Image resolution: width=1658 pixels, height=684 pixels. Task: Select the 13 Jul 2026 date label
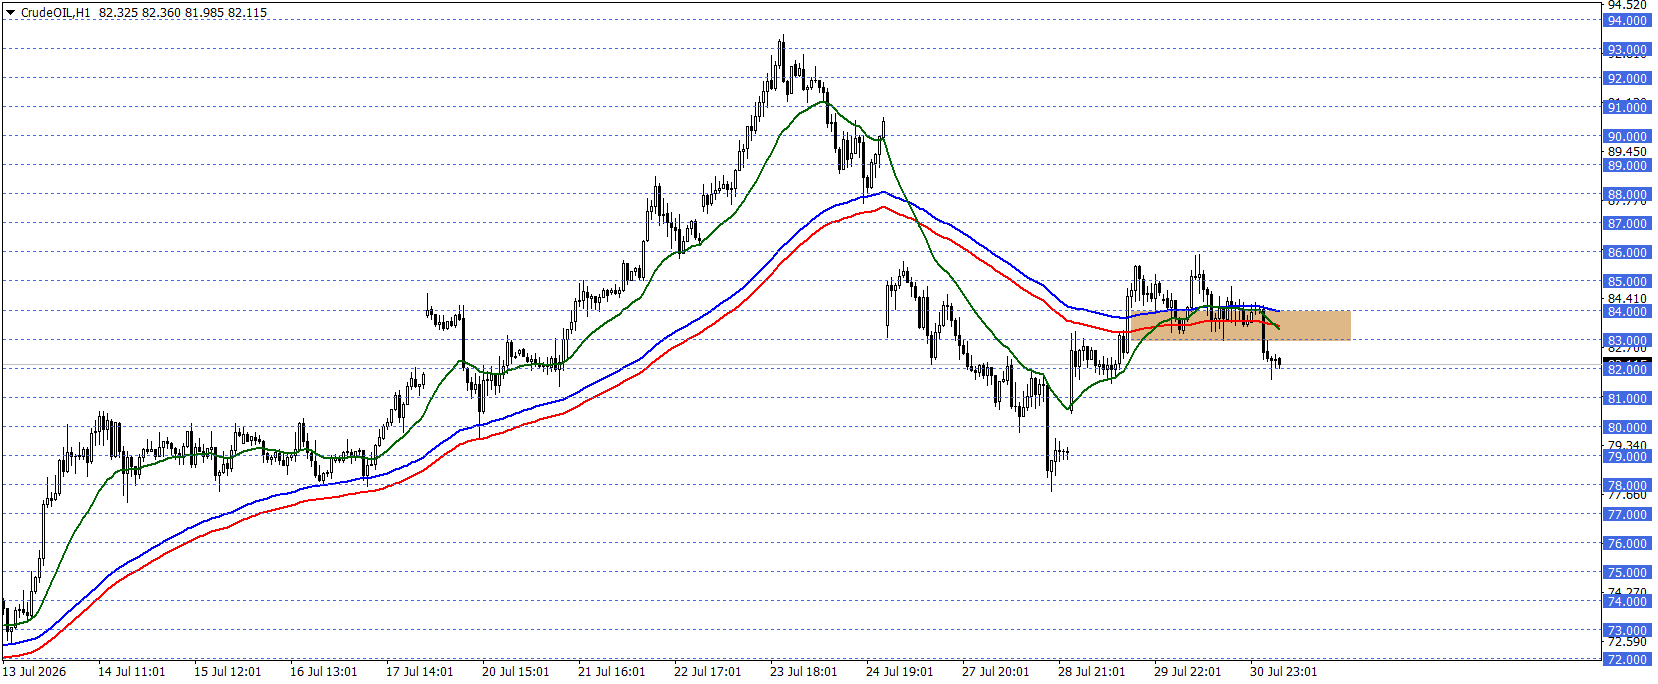[x=35, y=672]
